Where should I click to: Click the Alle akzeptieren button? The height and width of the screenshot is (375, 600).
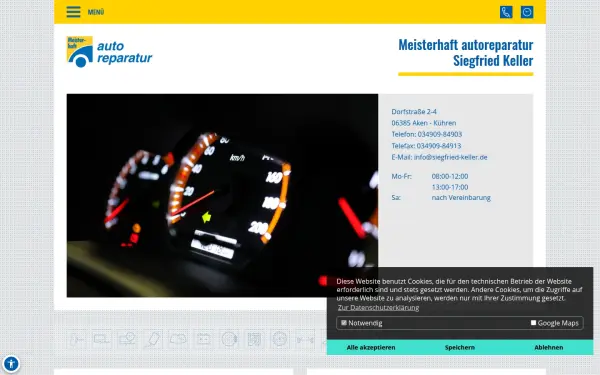[371, 347]
